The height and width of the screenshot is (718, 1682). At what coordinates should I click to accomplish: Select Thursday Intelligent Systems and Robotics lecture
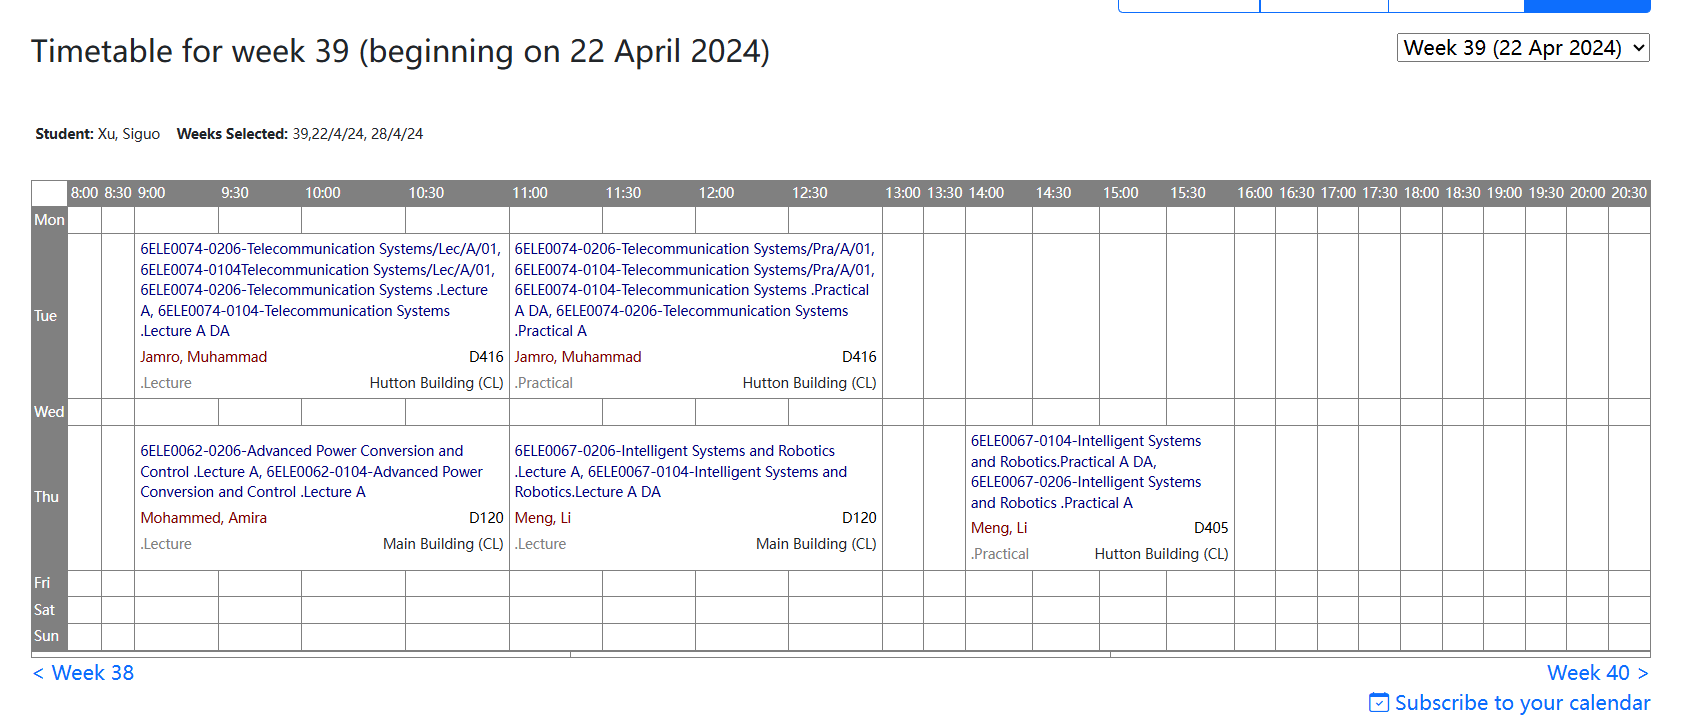[680, 471]
